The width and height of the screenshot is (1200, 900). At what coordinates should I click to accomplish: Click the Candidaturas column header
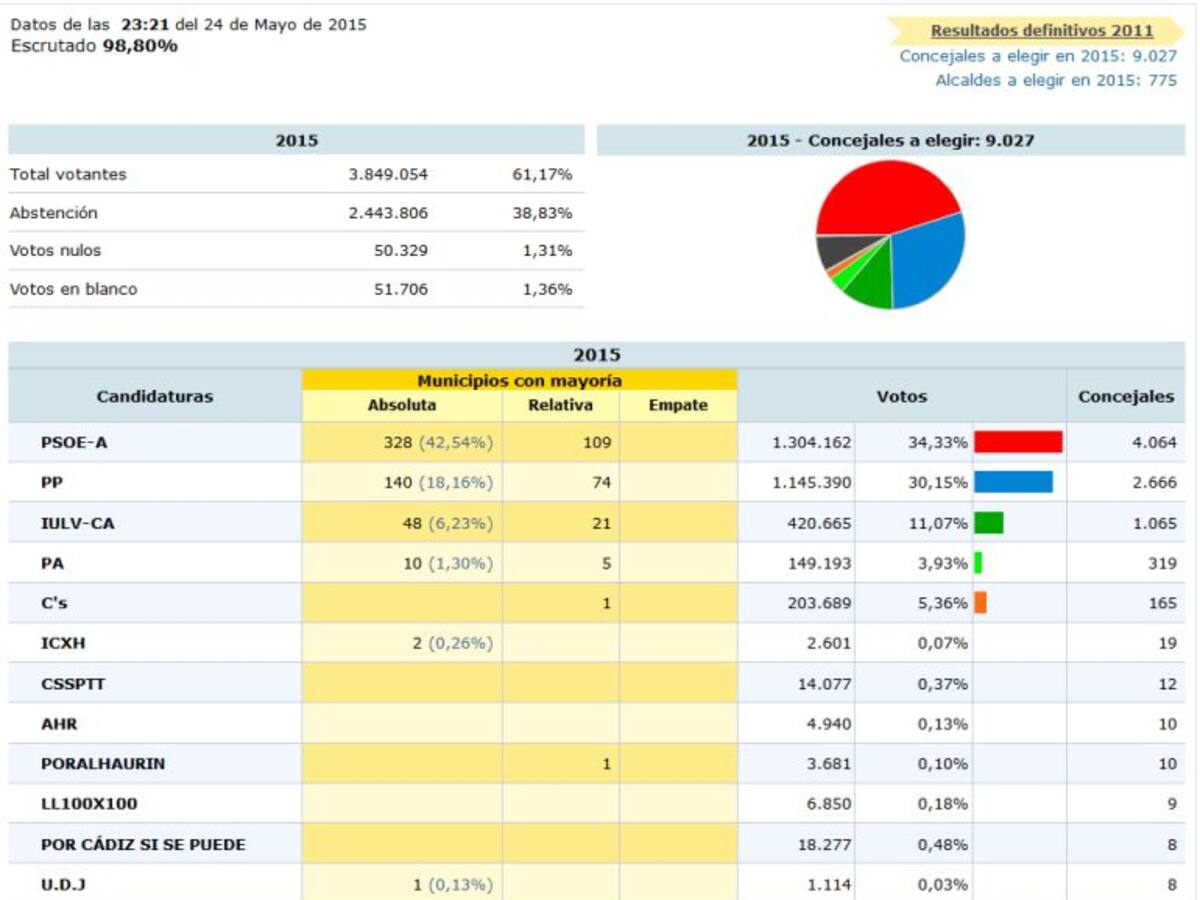coord(155,396)
